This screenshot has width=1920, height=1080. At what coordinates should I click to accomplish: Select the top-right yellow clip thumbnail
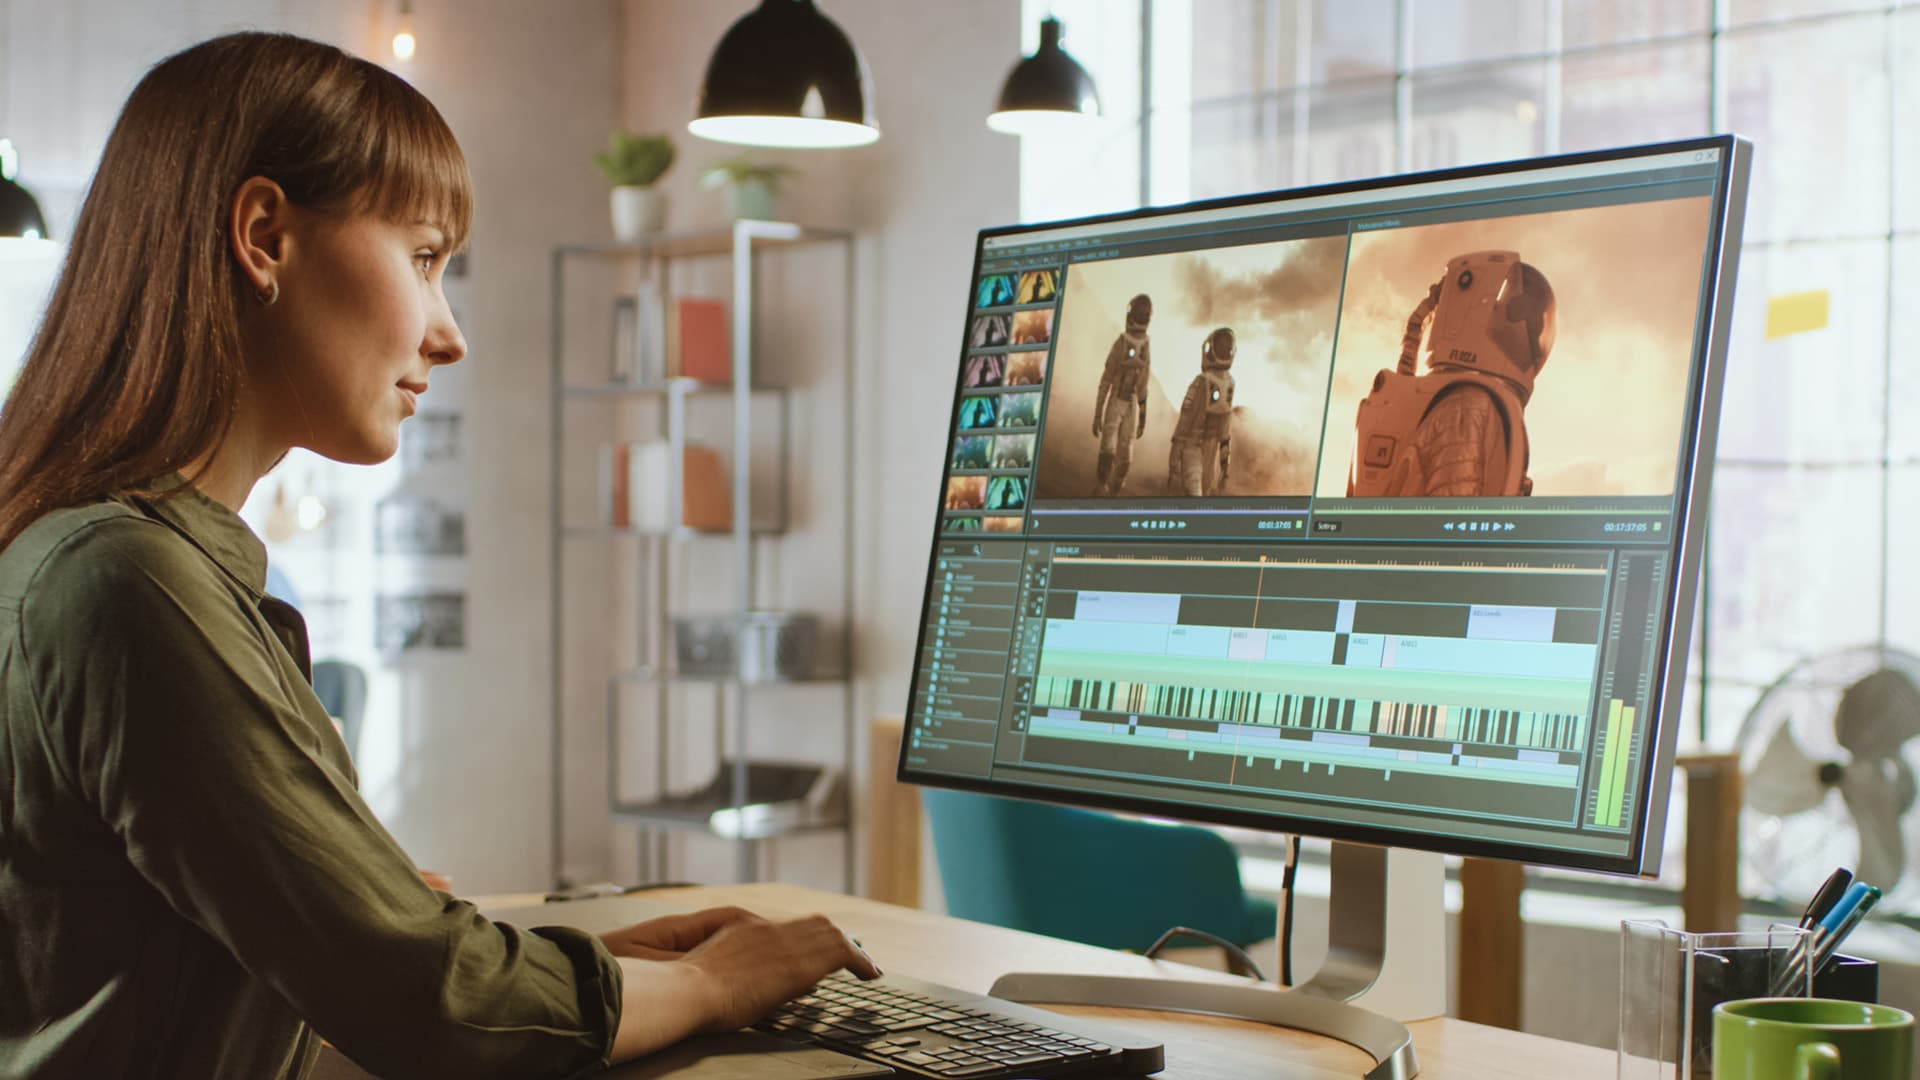point(1038,286)
